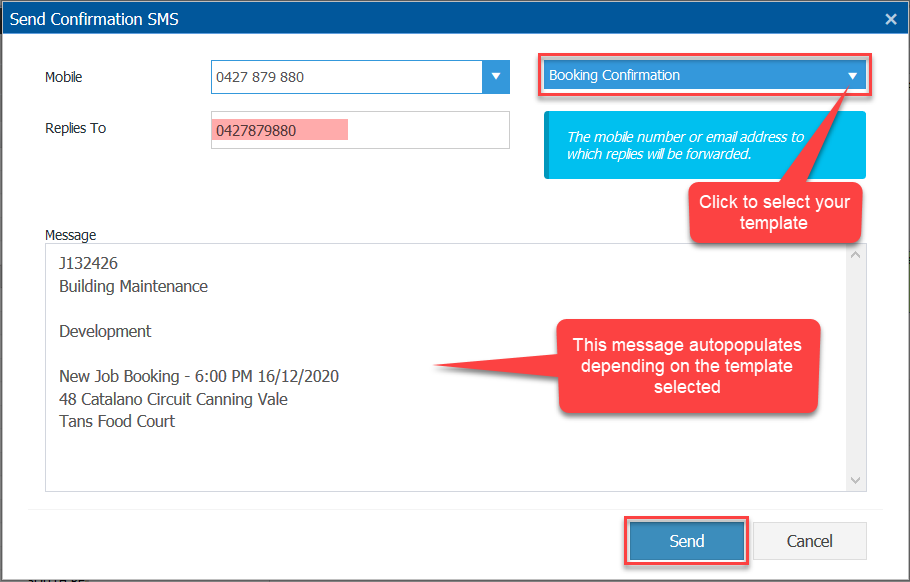Place cursor on Building Maintenance line
This screenshot has width=910, height=582.
pos(133,286)
